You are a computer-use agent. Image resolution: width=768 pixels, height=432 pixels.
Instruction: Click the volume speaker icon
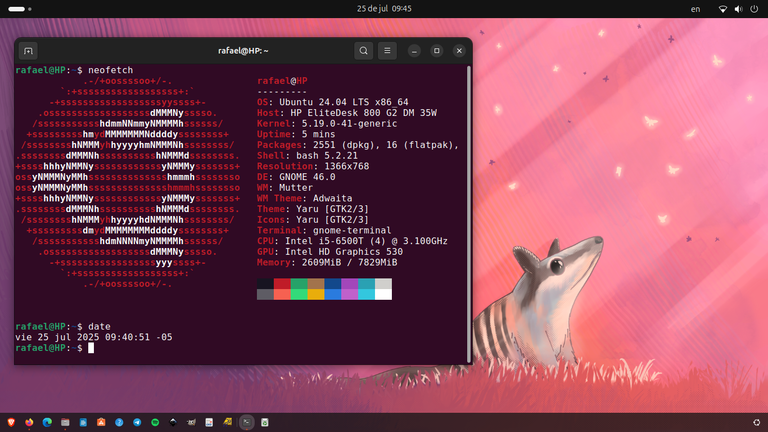pos(738,9)
